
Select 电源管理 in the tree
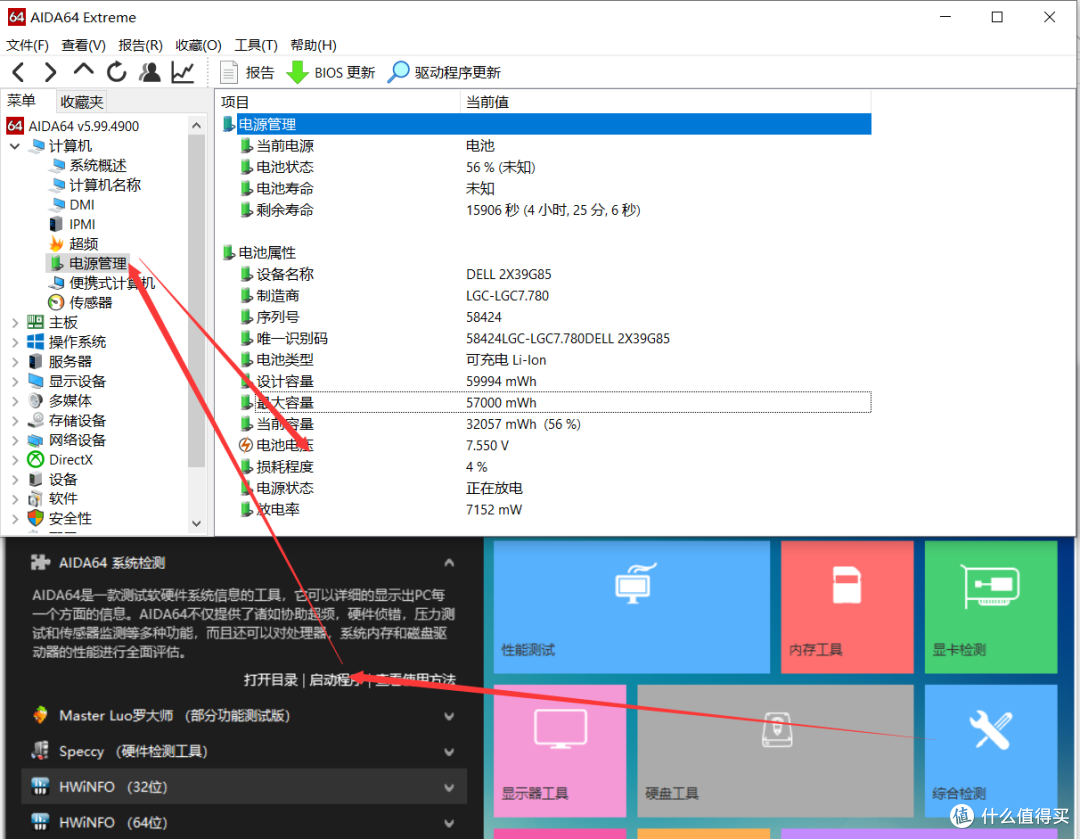[98, 264]
